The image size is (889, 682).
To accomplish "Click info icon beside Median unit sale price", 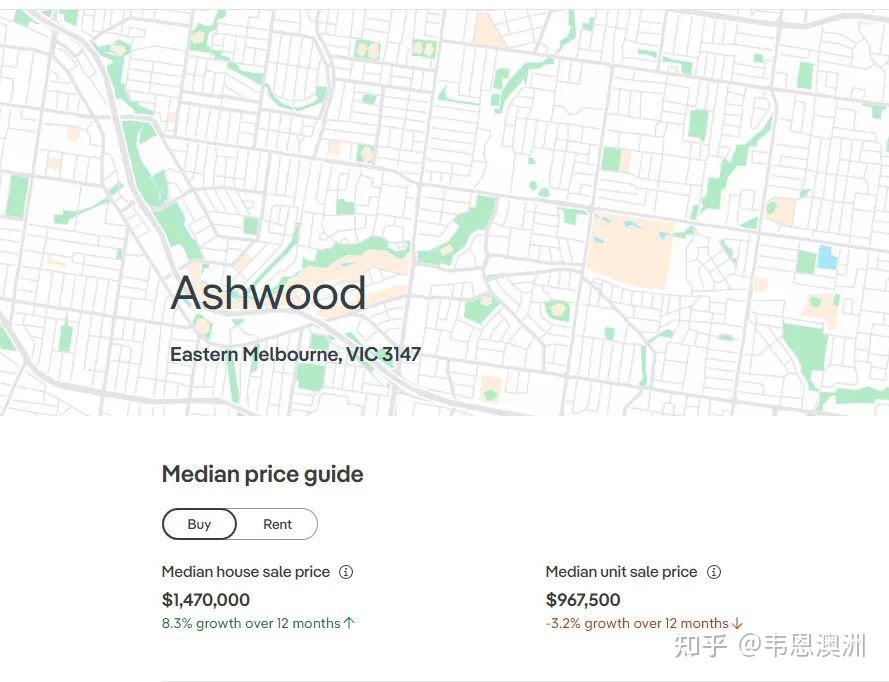I will 714,572.
